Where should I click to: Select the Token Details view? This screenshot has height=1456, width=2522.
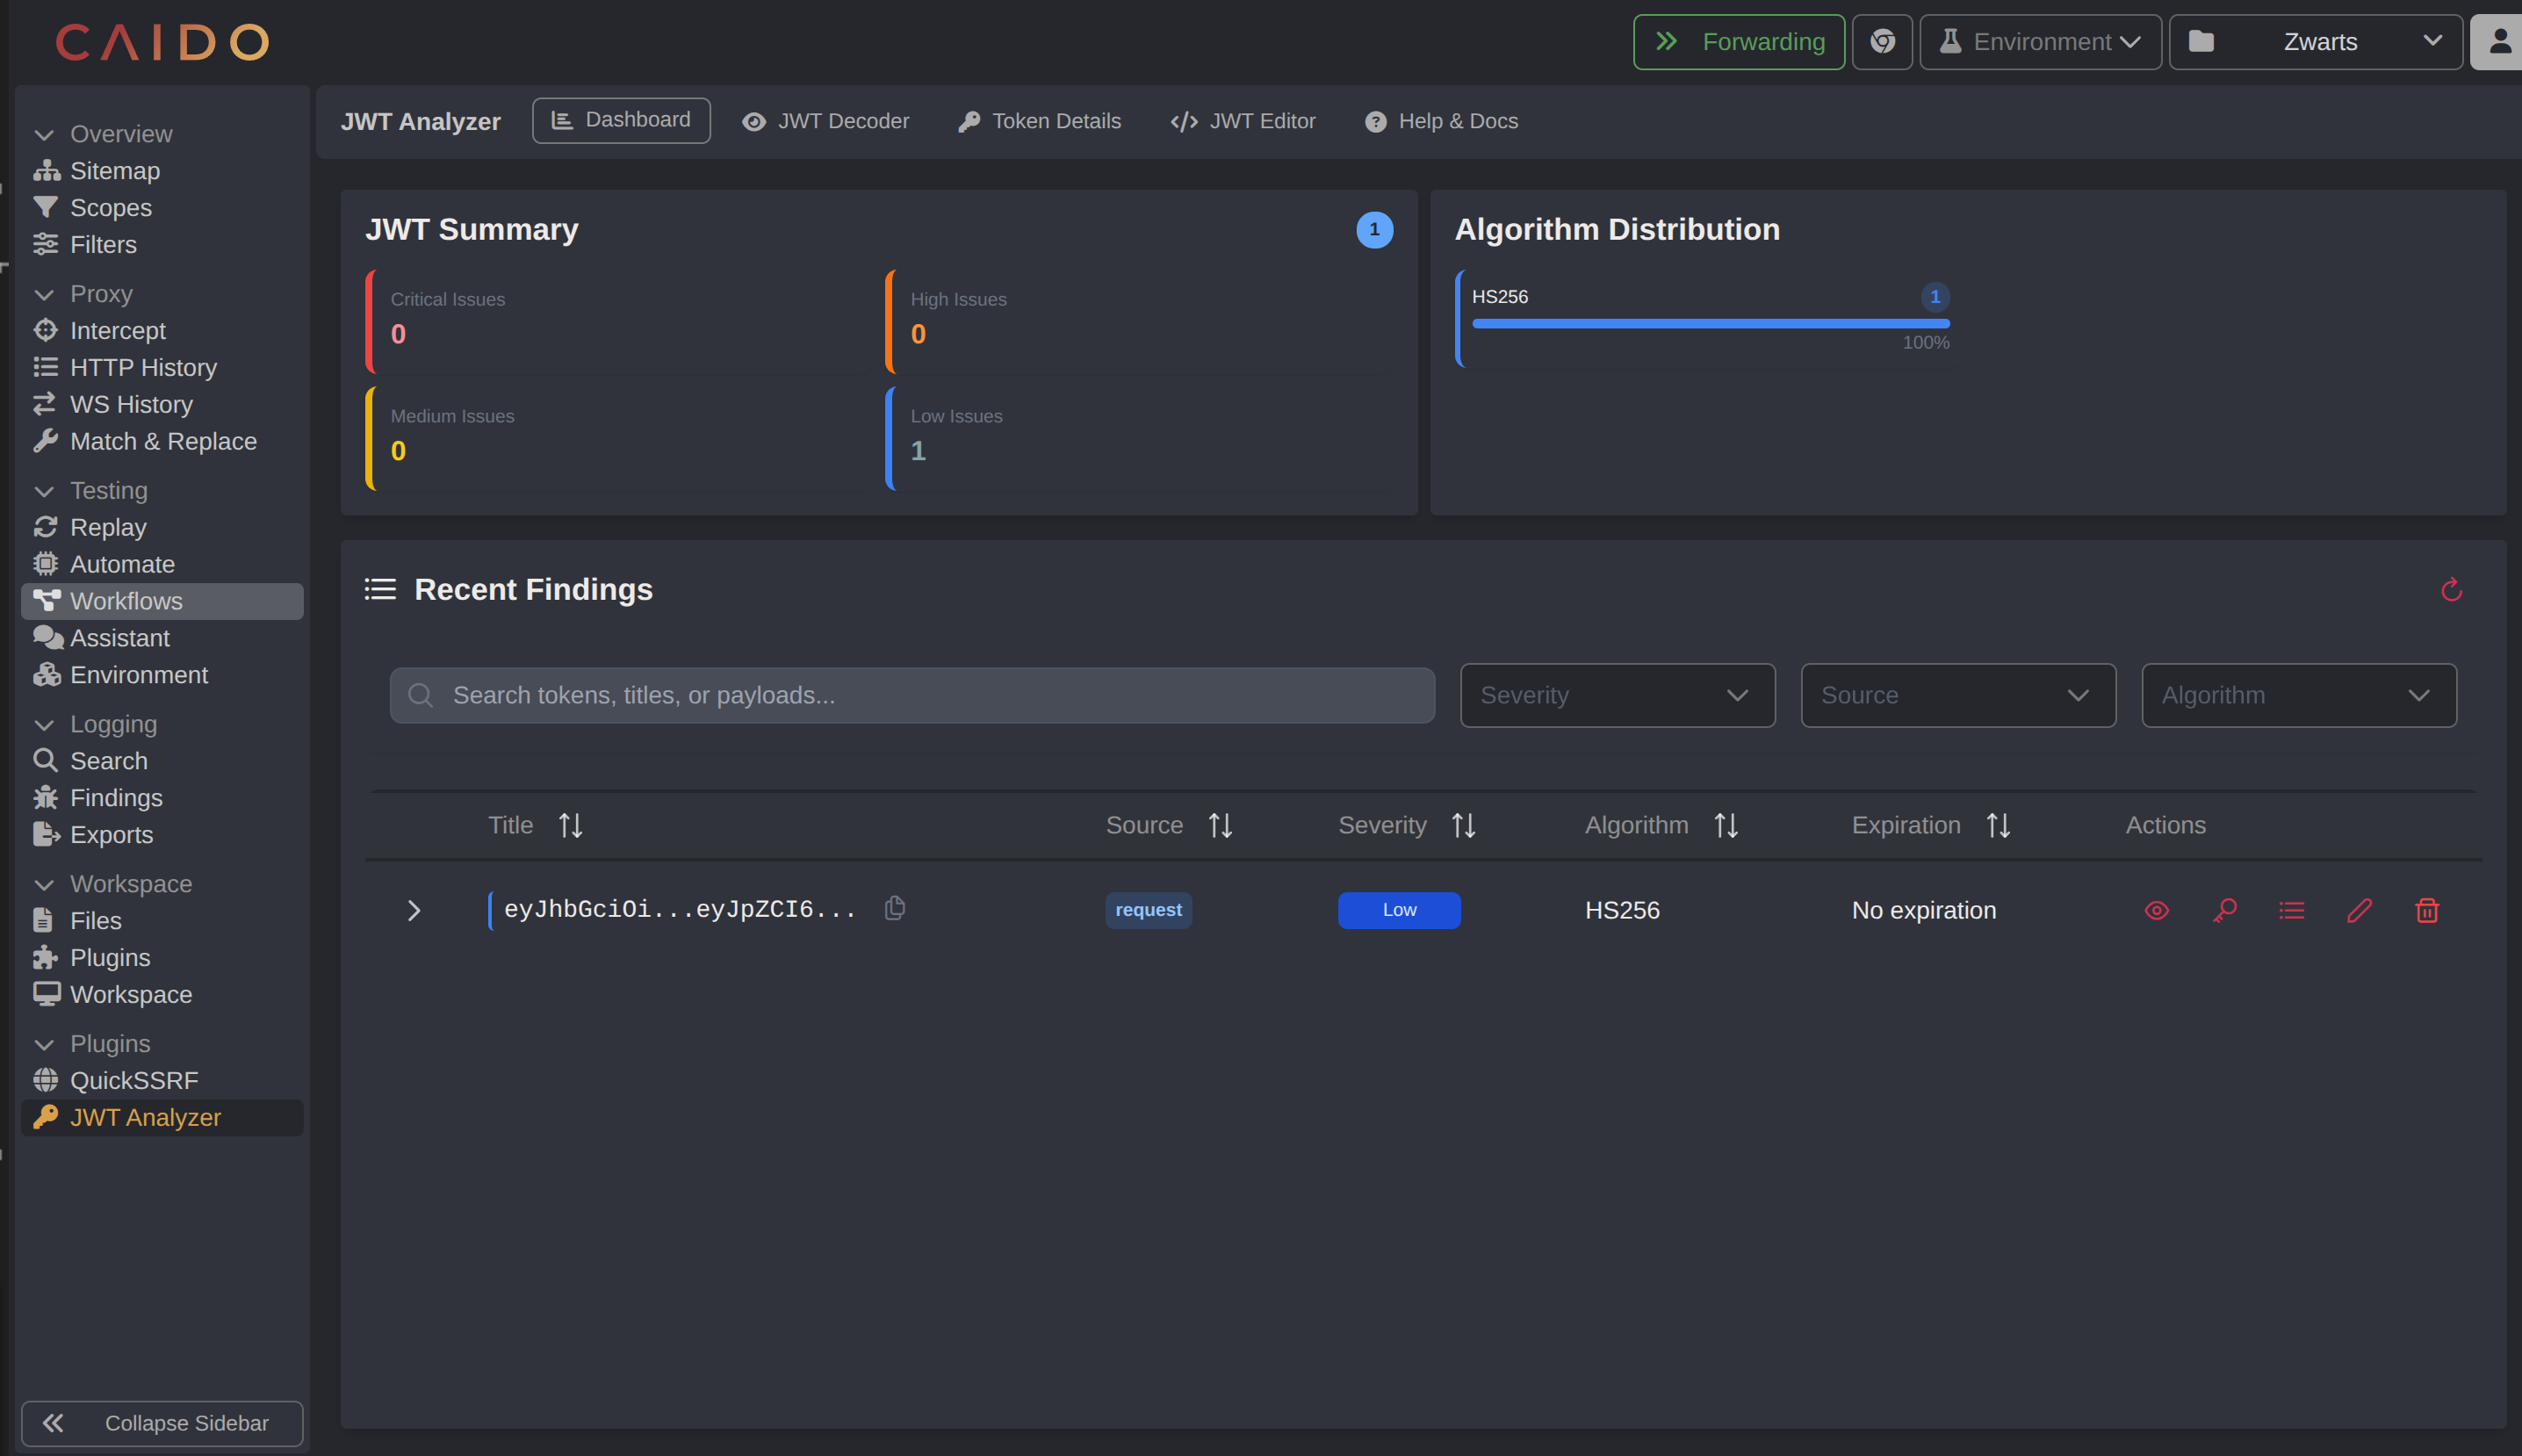tap(1038, 120)
